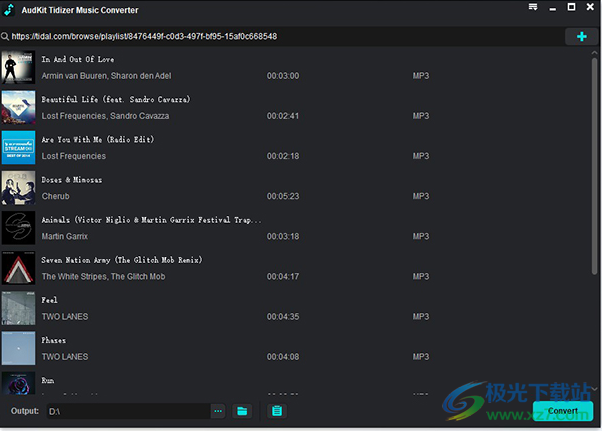Viewport: 602px width, 431px height.
Task: Click track title Phases
Action: [54, 340]
